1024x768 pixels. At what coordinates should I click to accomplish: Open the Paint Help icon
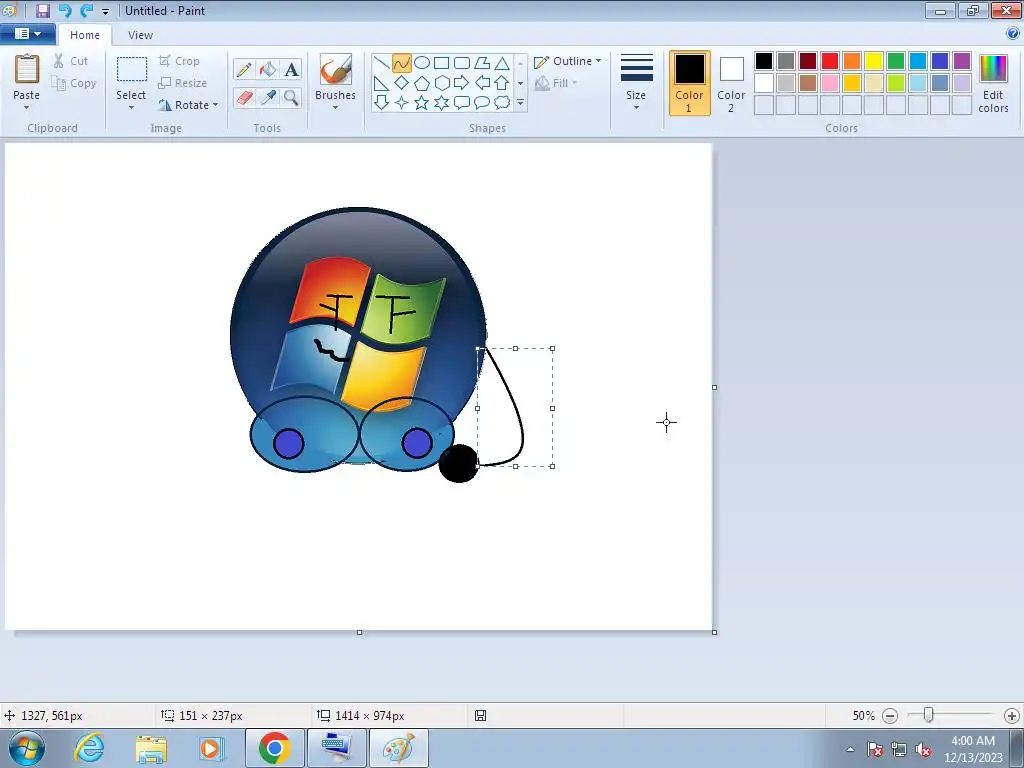(1013, 34)
